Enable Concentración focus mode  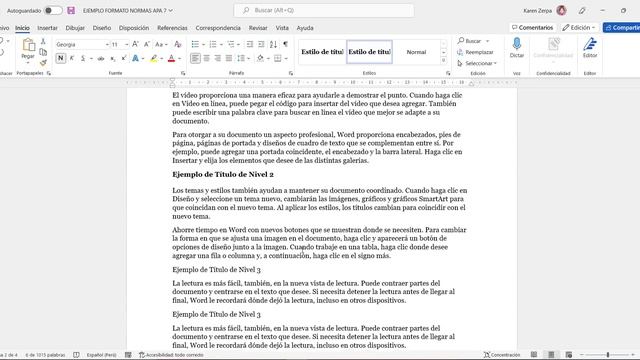pos(502,355)
